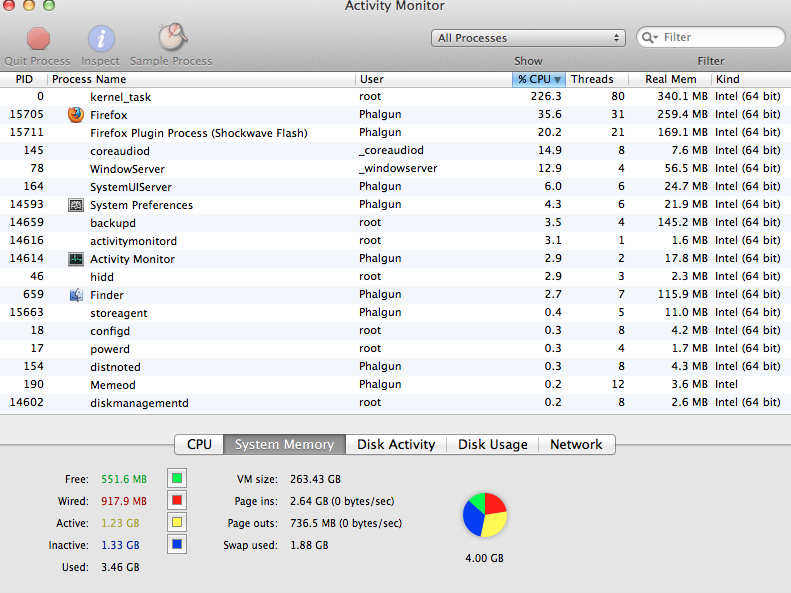Click the PID 15711 cell
The width and height of the screenshot is (791, 593).
(27, 133)
